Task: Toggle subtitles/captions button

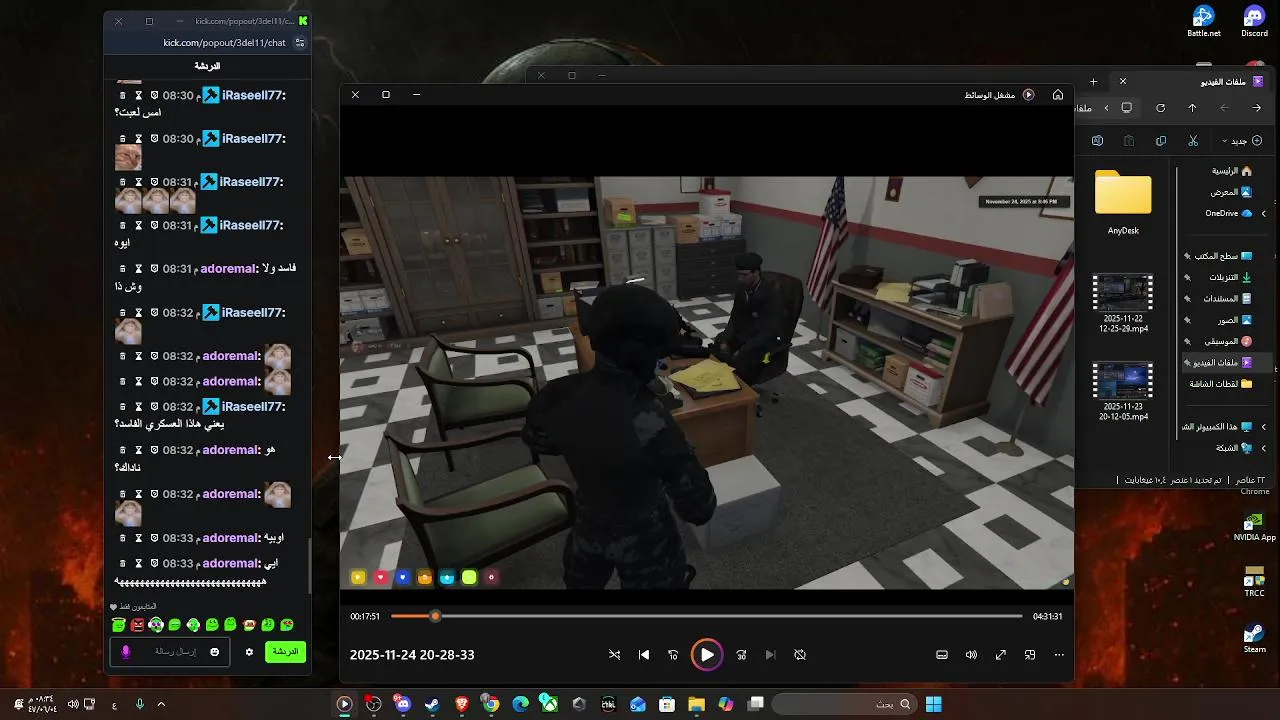Action: [x=942, y=655]
